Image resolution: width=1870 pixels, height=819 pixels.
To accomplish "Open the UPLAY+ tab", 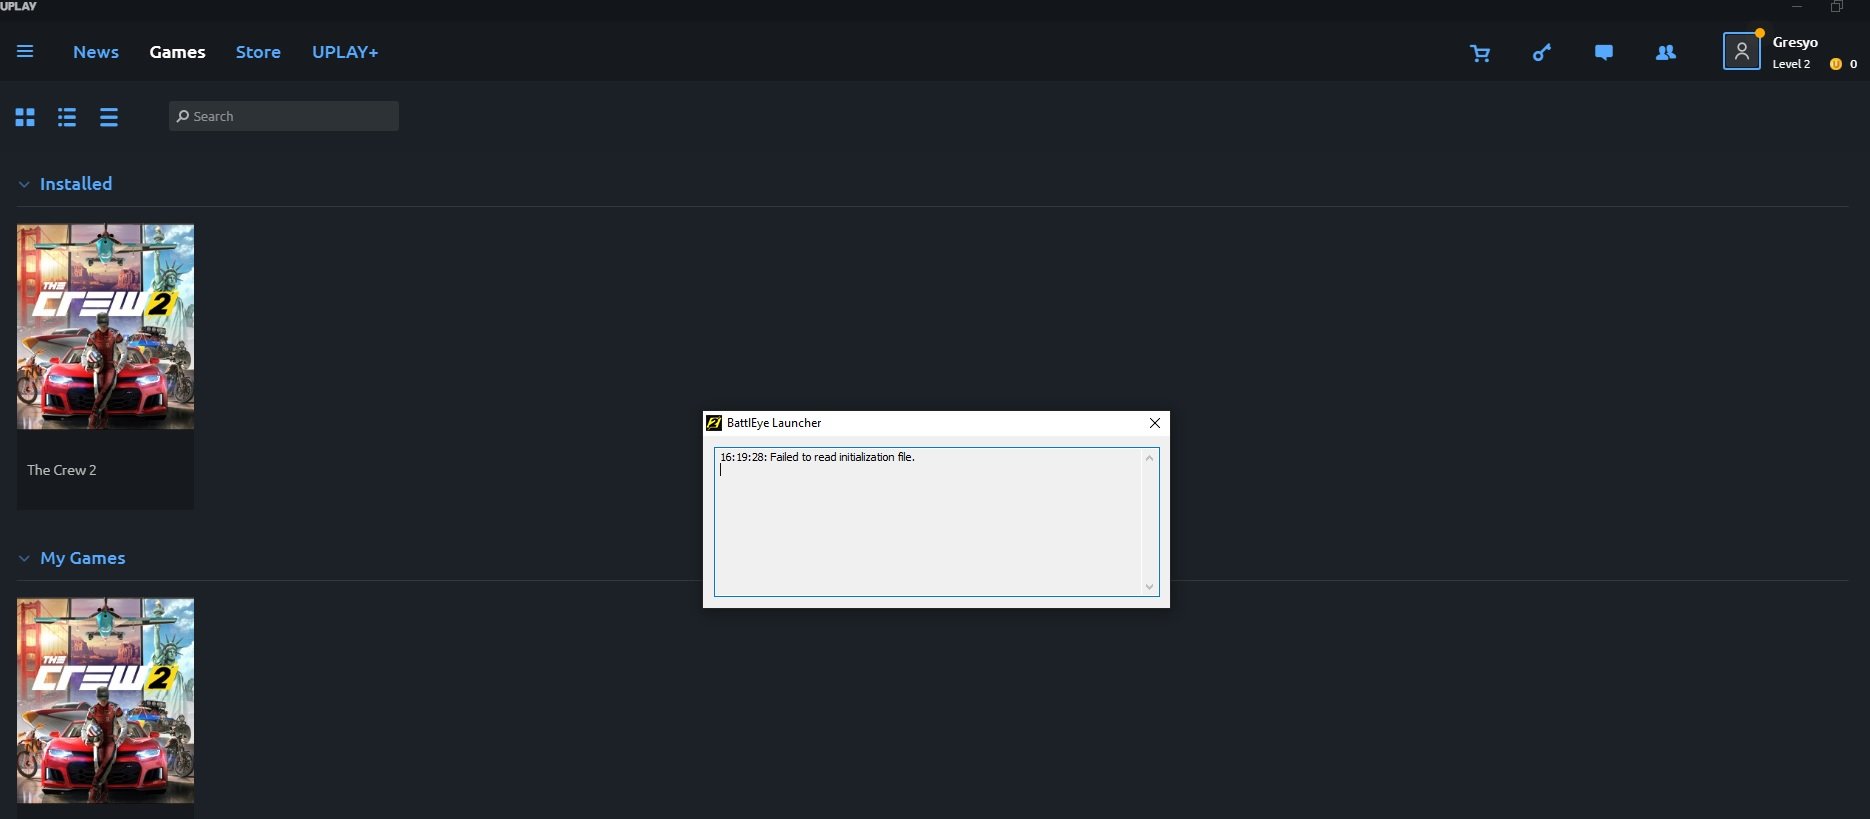I will click(345, 52).
